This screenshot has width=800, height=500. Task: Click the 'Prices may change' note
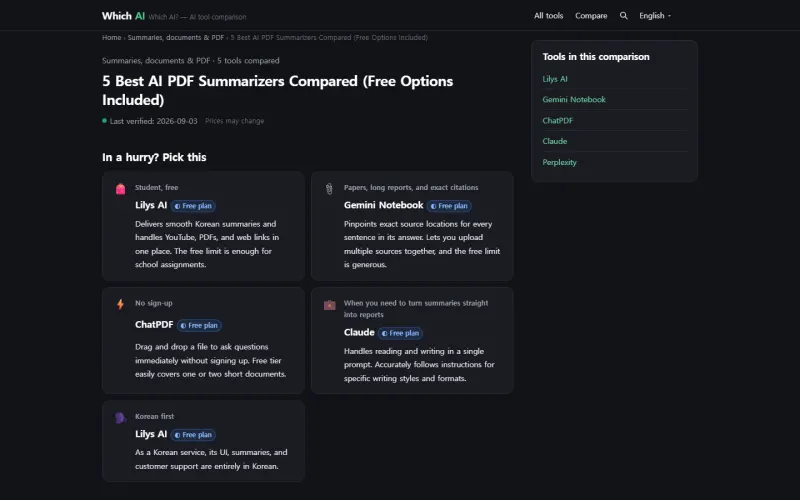[x=235, y=121]
